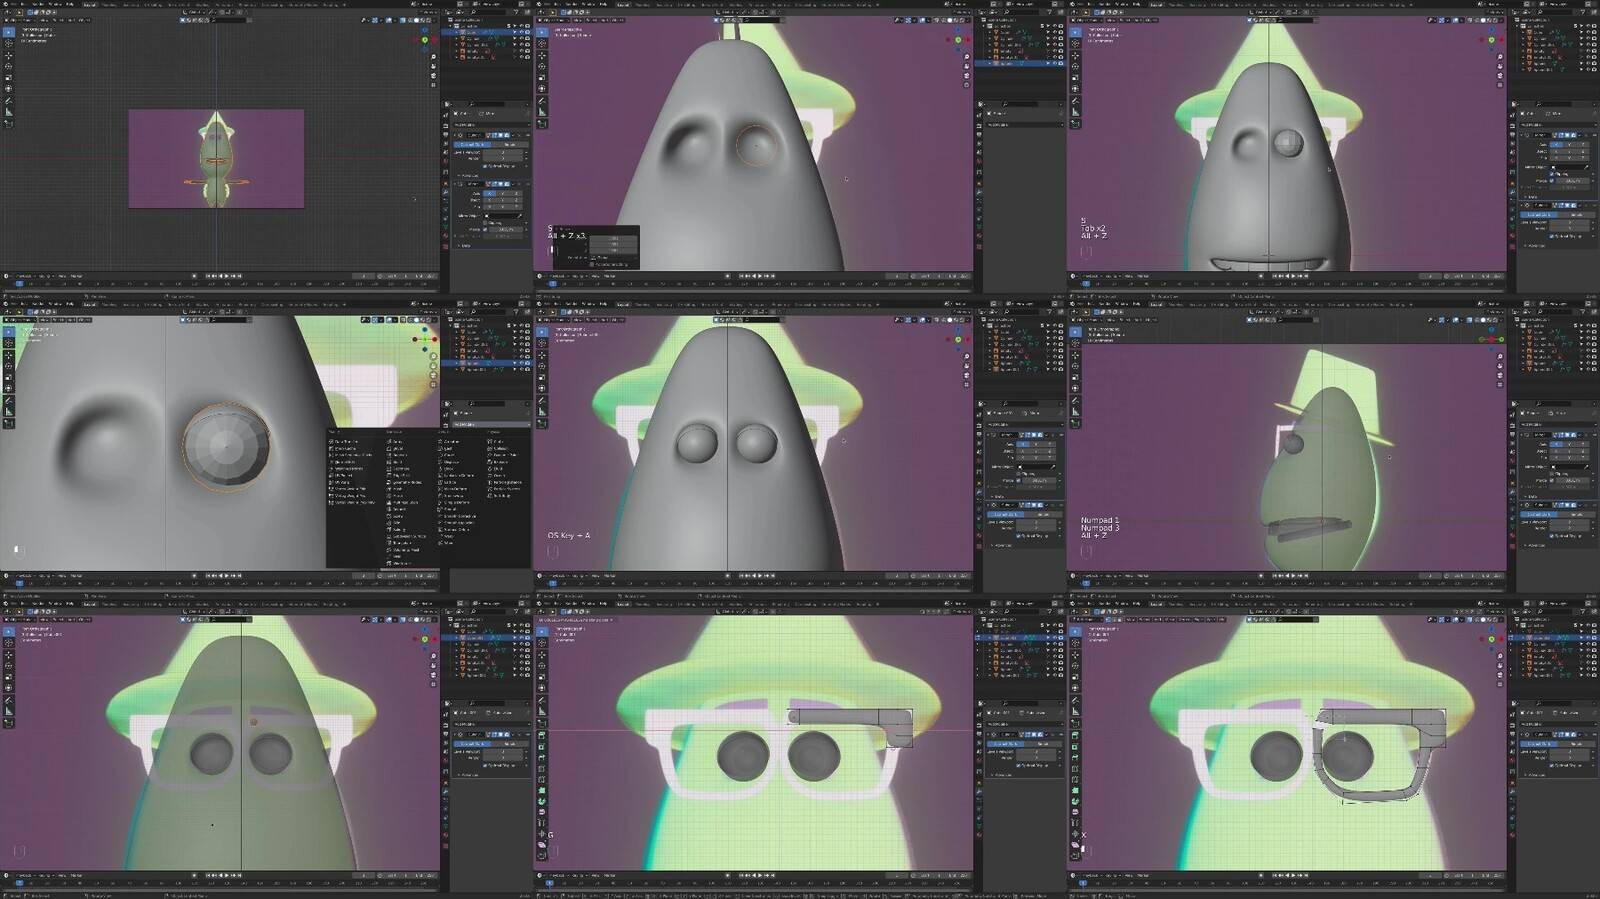This screenshot has width=1600, height=899.
Task: Click mirror object eyedropper in zoomed-out full-character view
Action: pyautogui.click(x=519, y=216)
